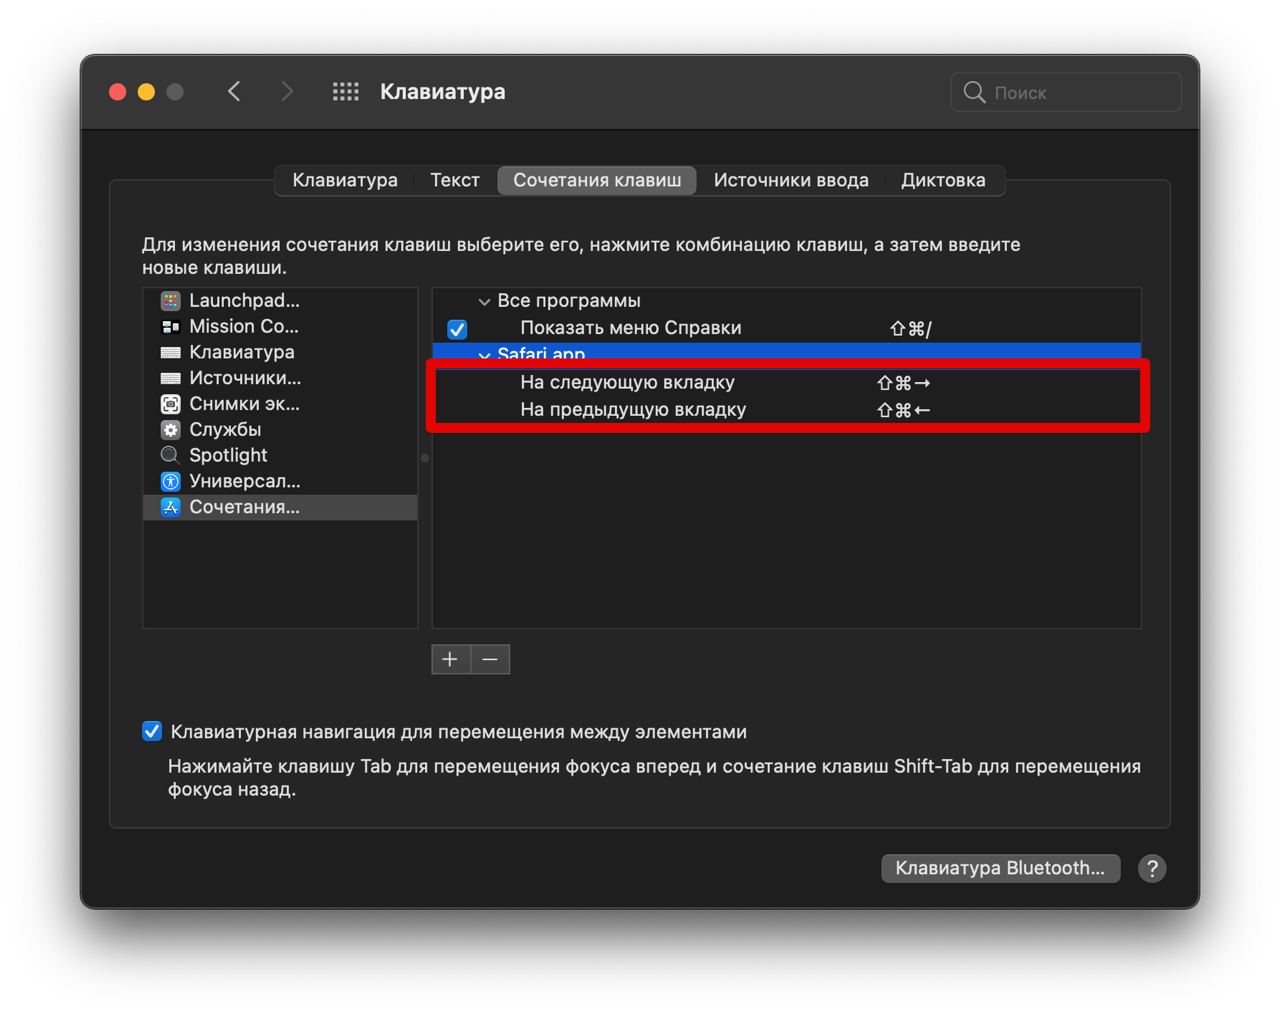
Task: Click the search magnifier icon
Action: (974, 92)
